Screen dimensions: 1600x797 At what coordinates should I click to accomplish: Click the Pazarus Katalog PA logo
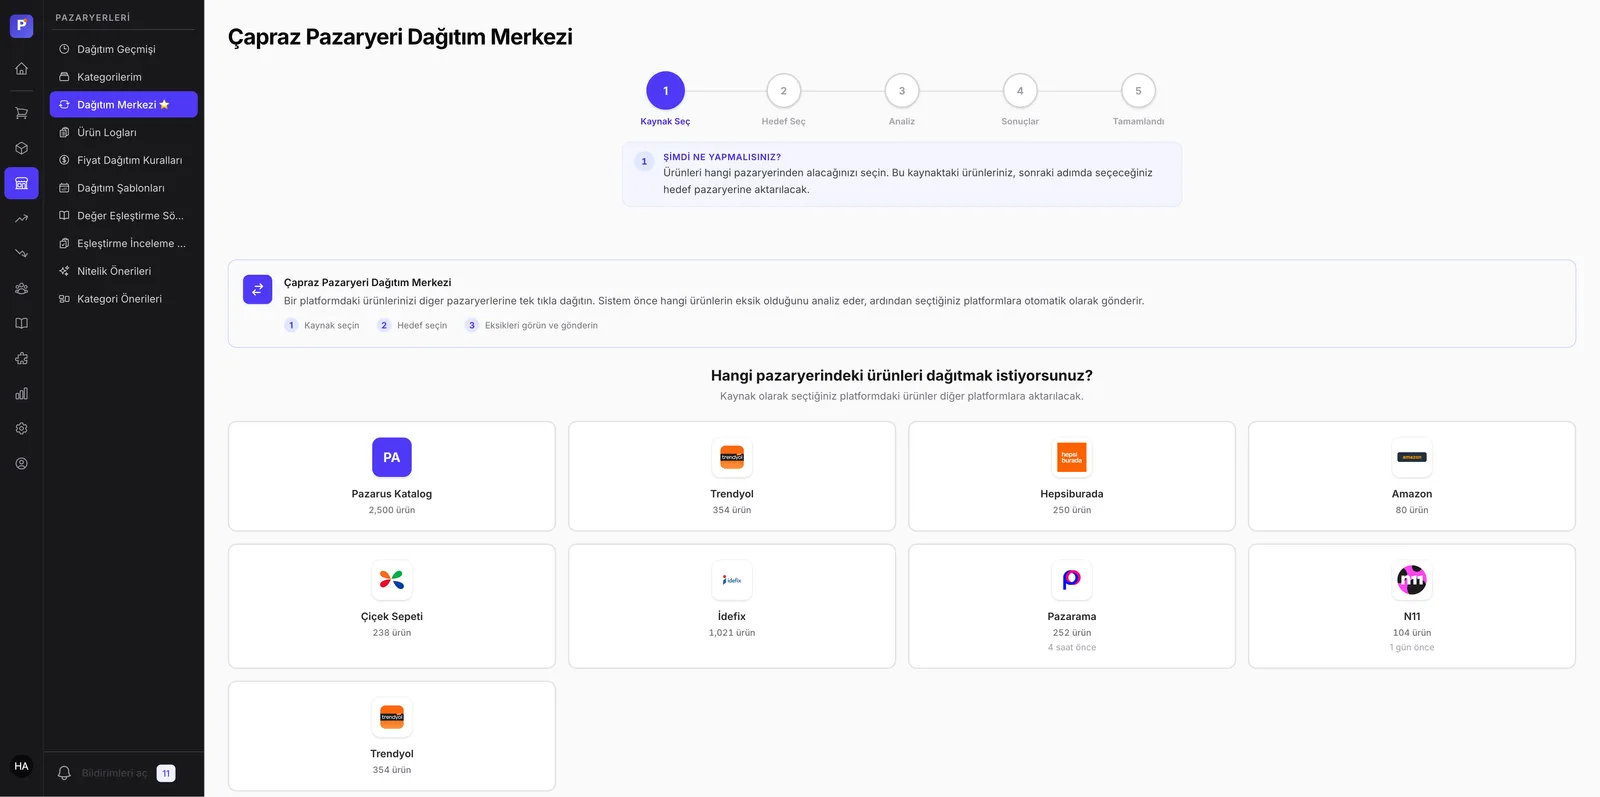point(392,457)
